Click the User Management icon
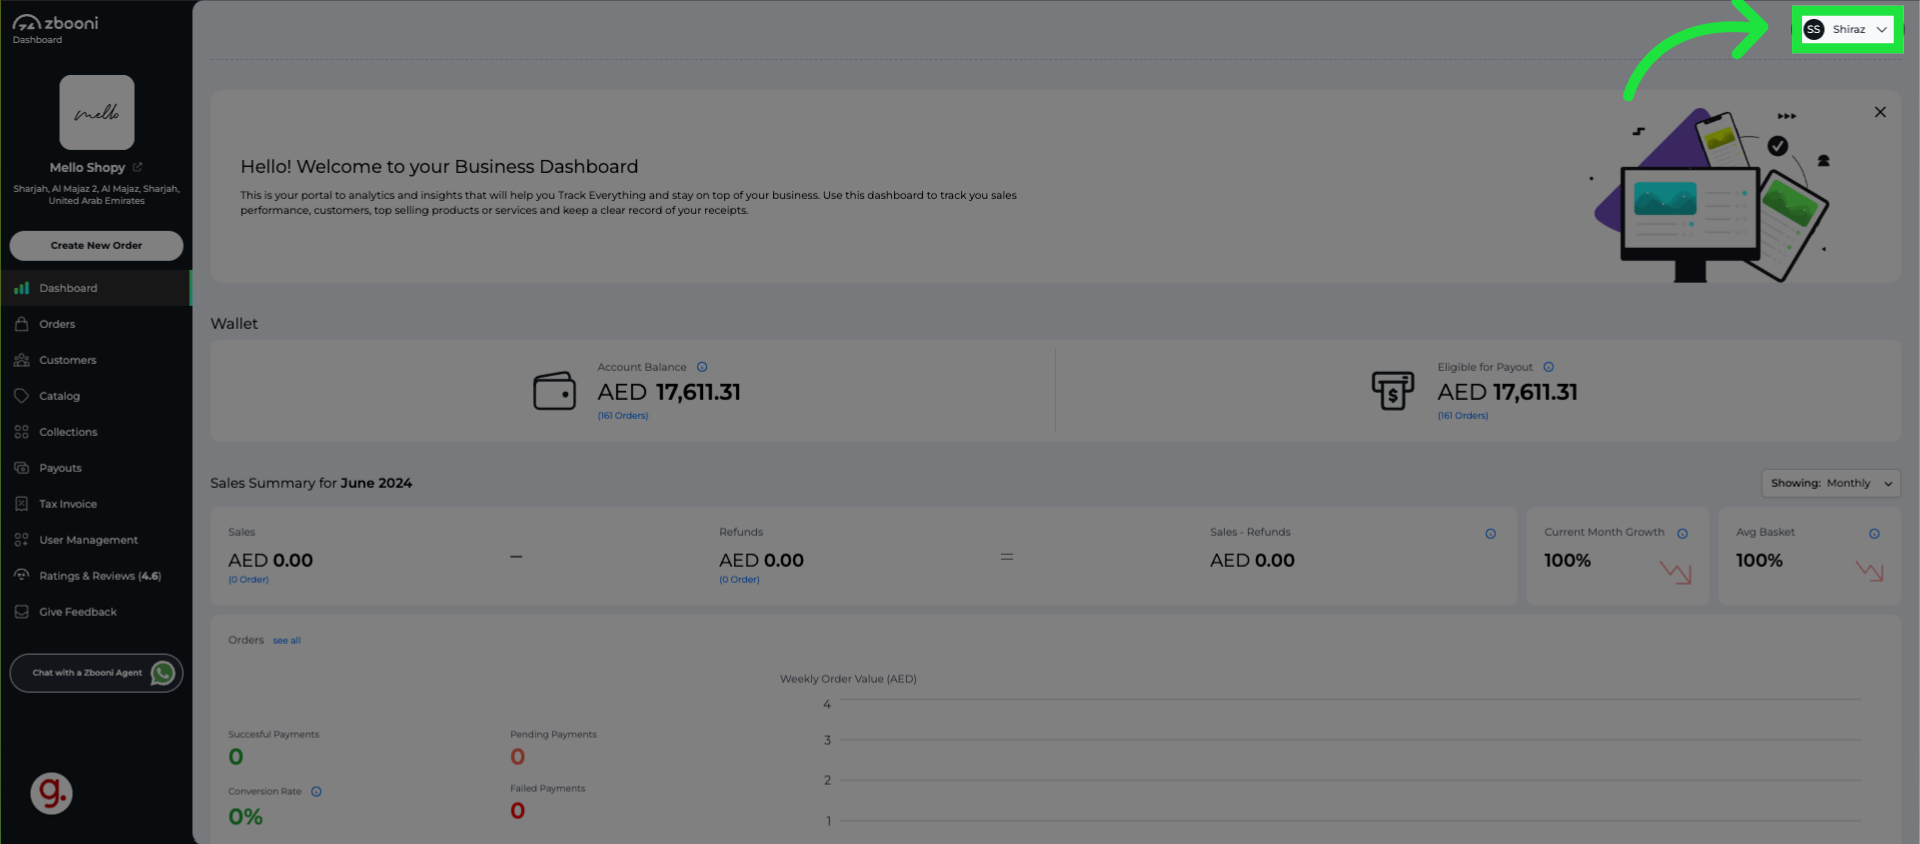The image size is (1920, 844). tap(21, 540)
